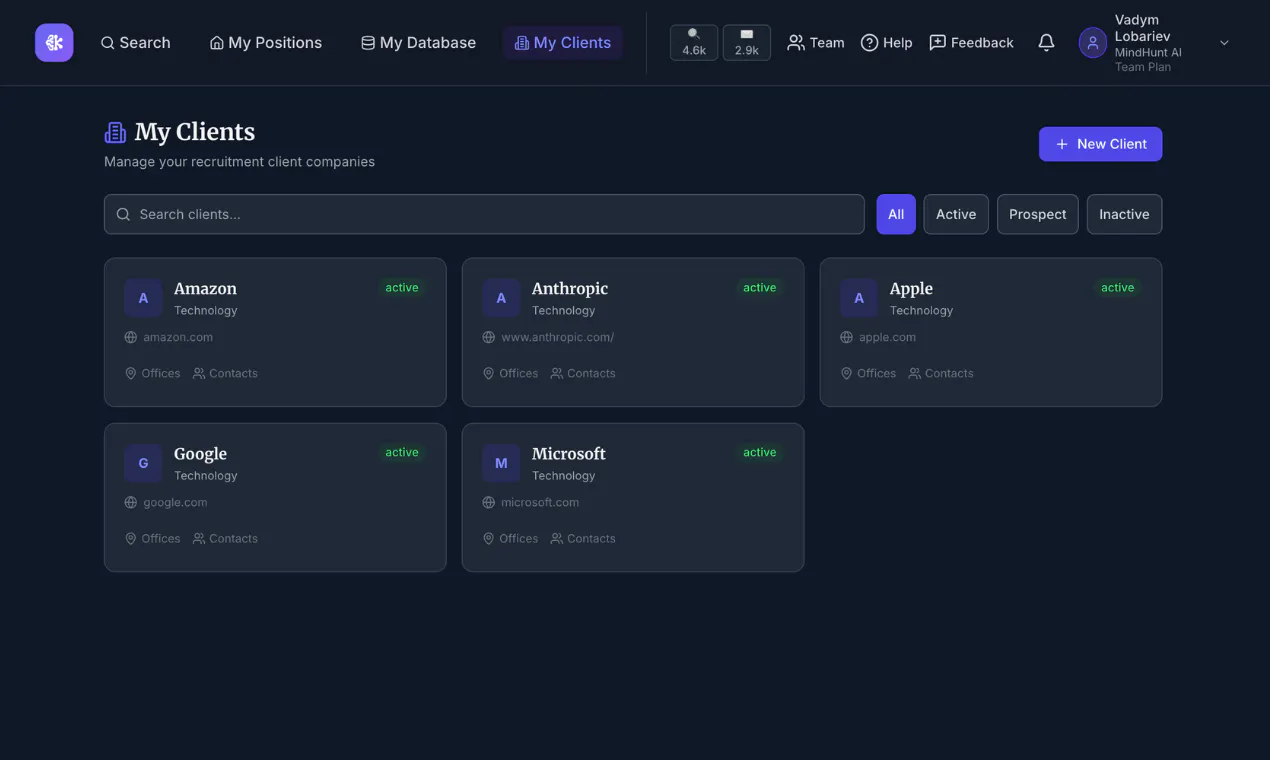Open Contacts on the Anthropic card
The height and width of the screenshot is (760, 1270).
(583, 373)
